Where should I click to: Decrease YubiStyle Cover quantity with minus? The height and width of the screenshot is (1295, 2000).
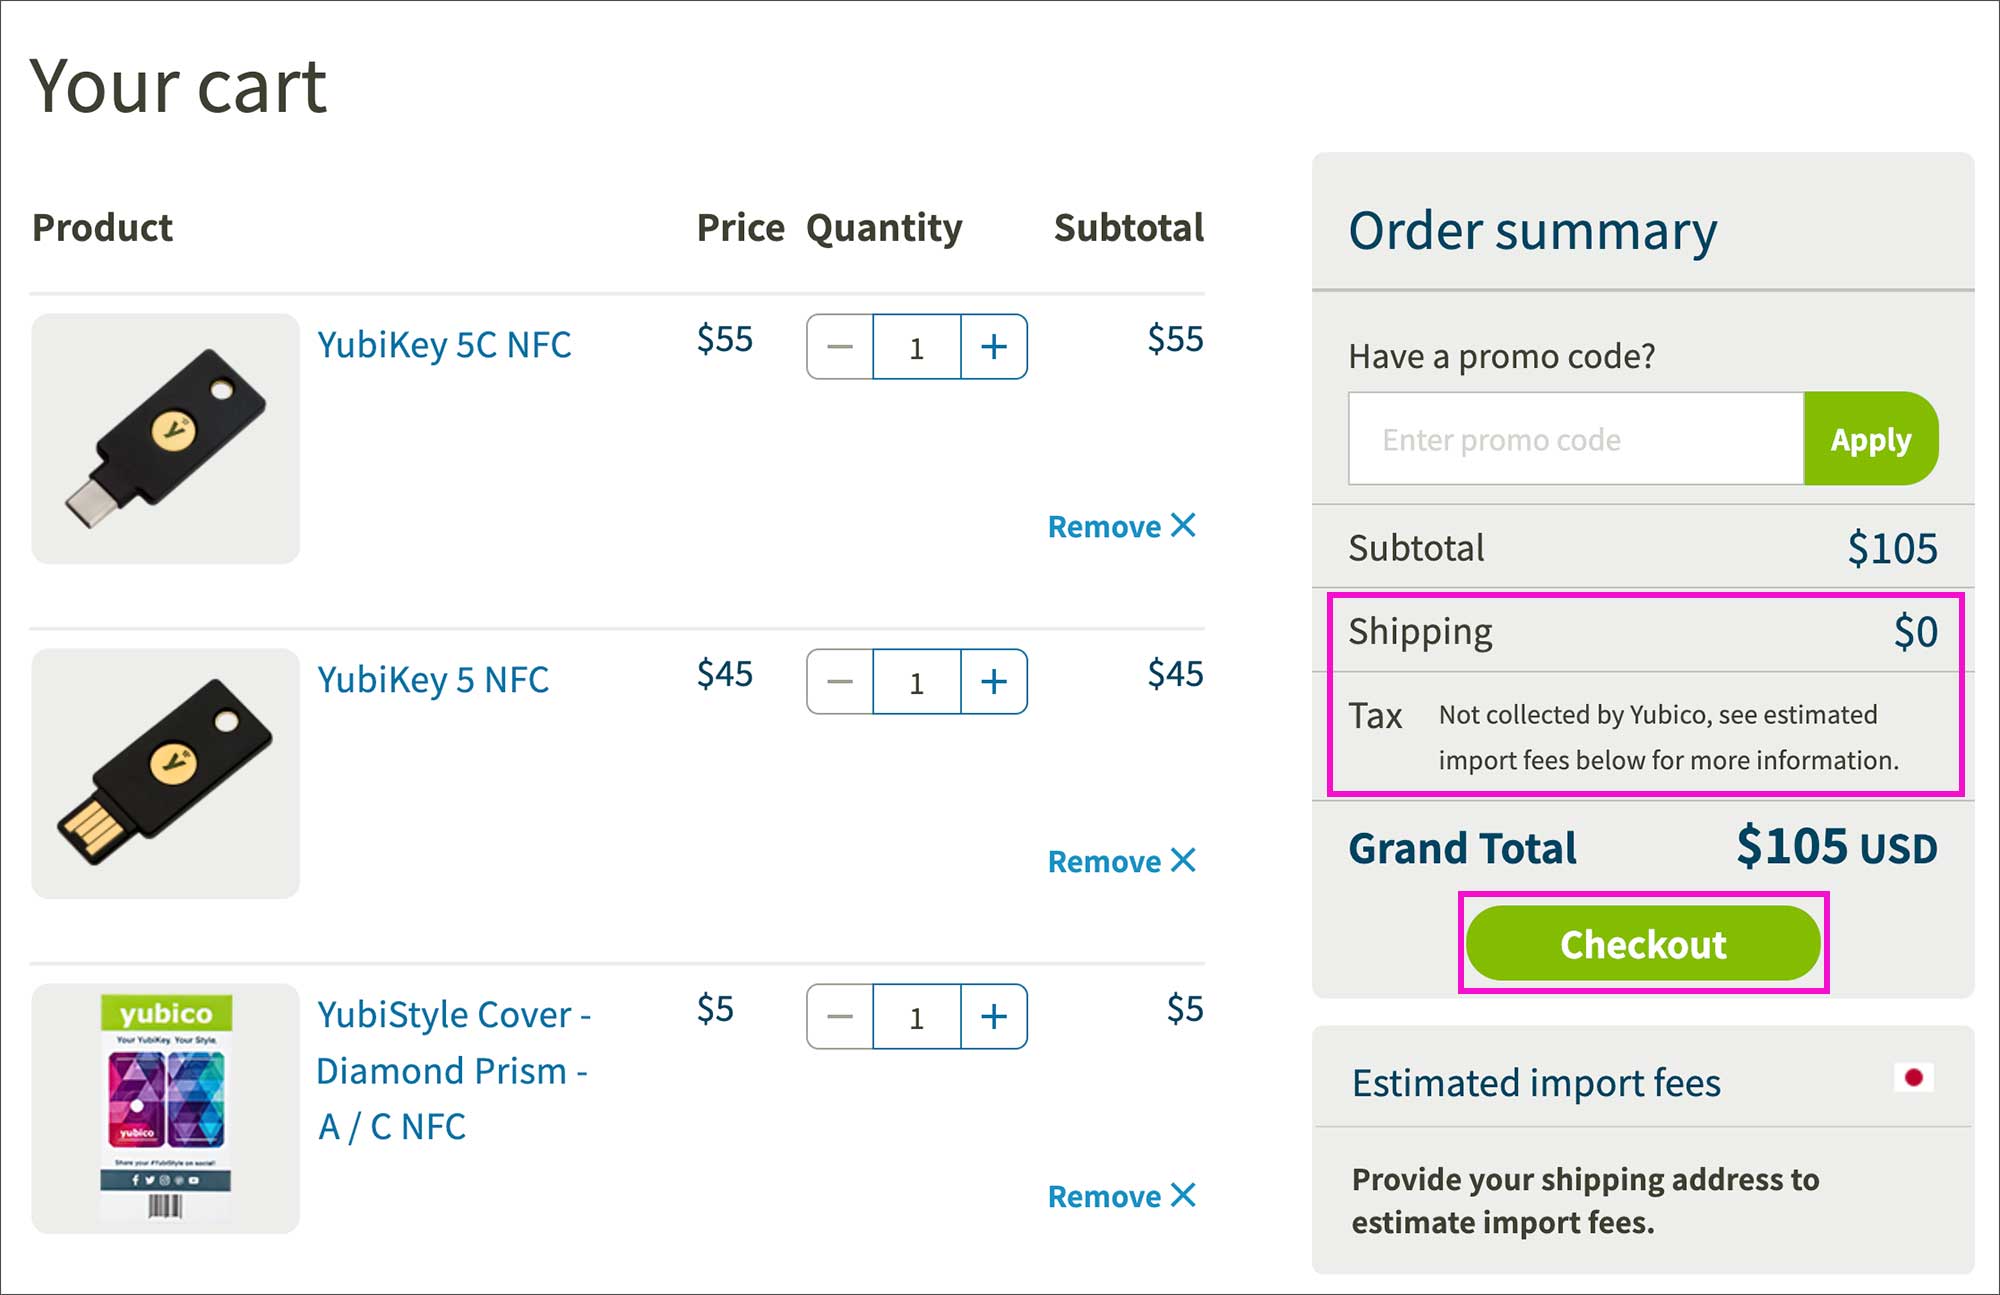click(x=840, y=1017)
